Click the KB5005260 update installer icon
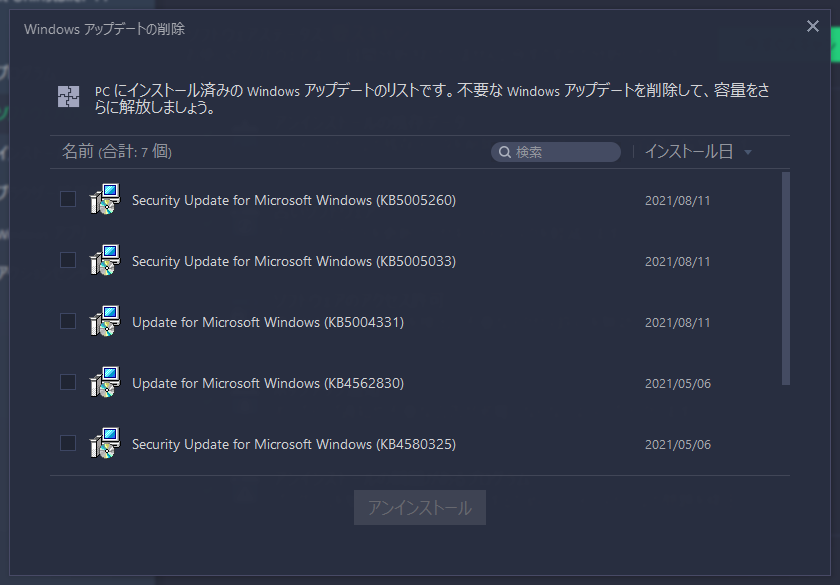The height and width of the screenshot is (585, 840). tap(104, 200)
